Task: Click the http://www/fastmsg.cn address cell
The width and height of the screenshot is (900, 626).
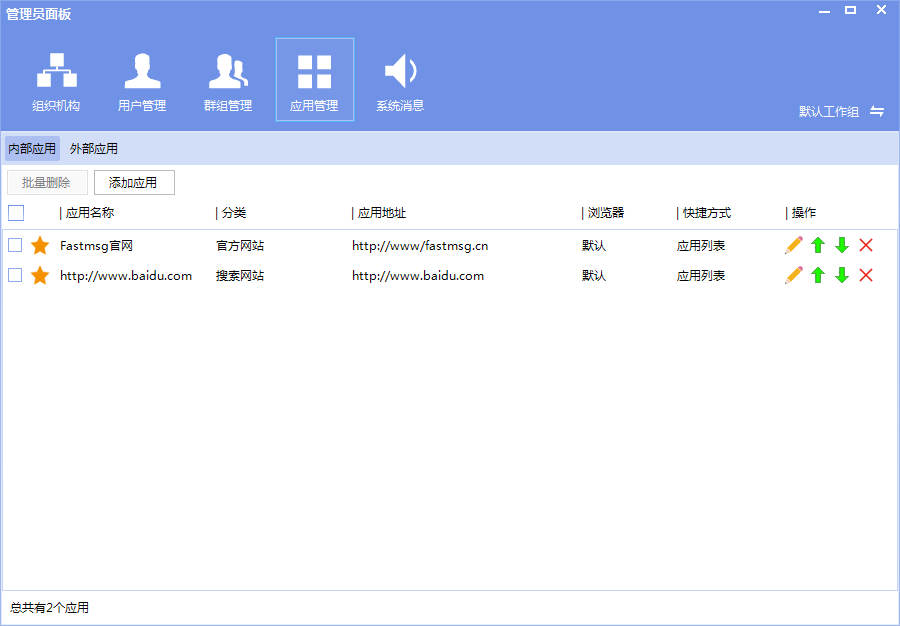Action: (420, 246)
